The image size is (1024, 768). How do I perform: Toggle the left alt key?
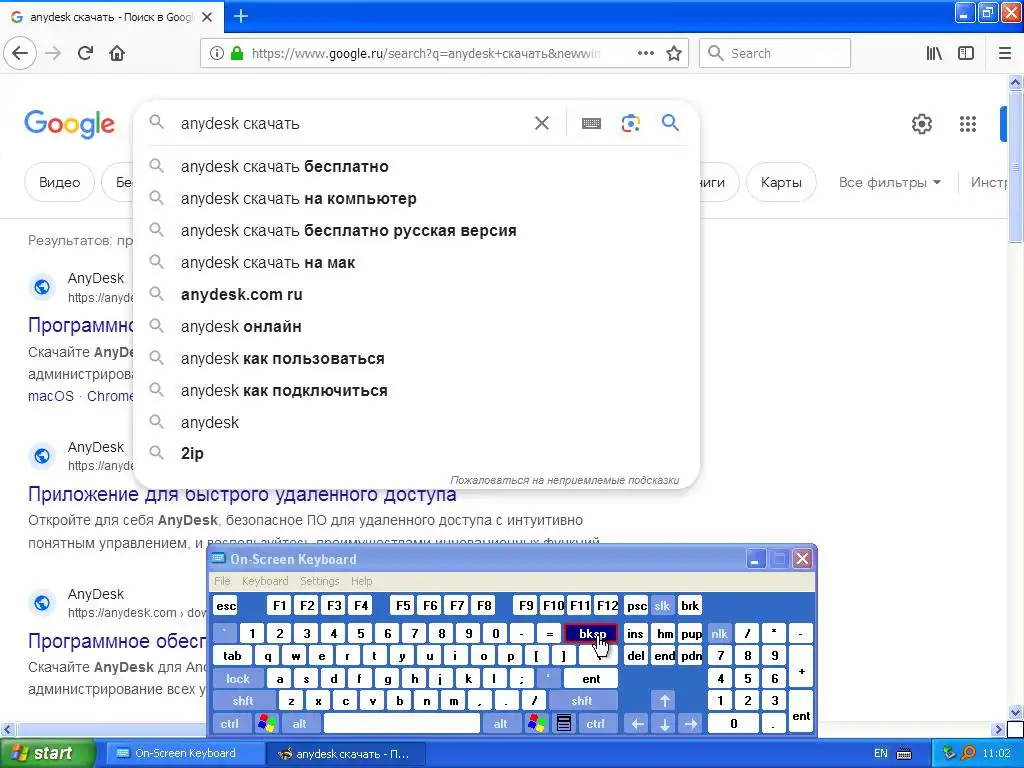(x=300, y=724)
